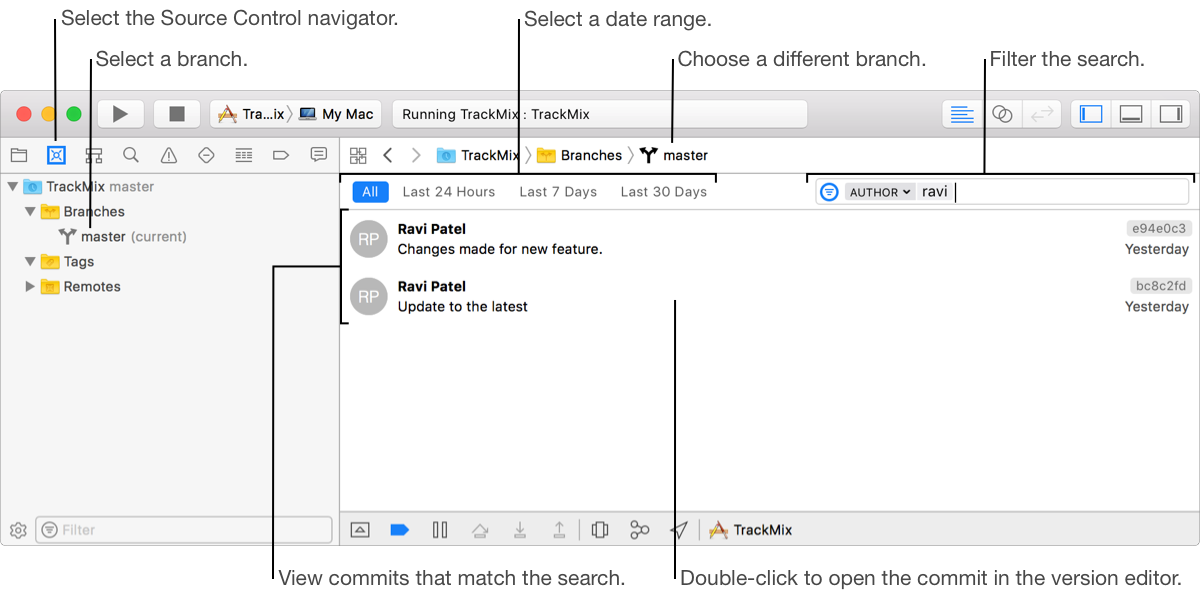Click the navigator Filter field
The image size is (1200, 596).
184,530
